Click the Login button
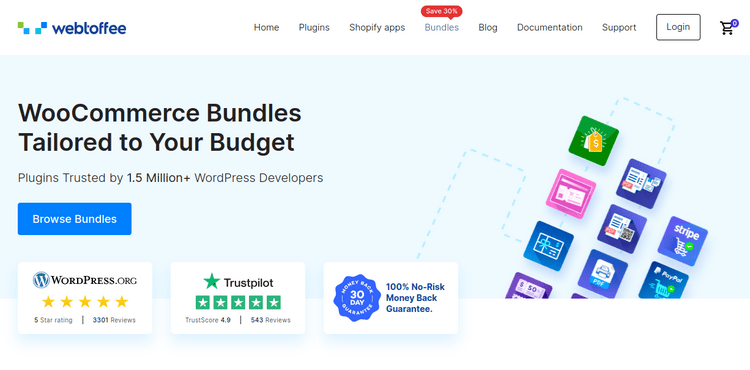The image size is (750, 370). [678, 27]
